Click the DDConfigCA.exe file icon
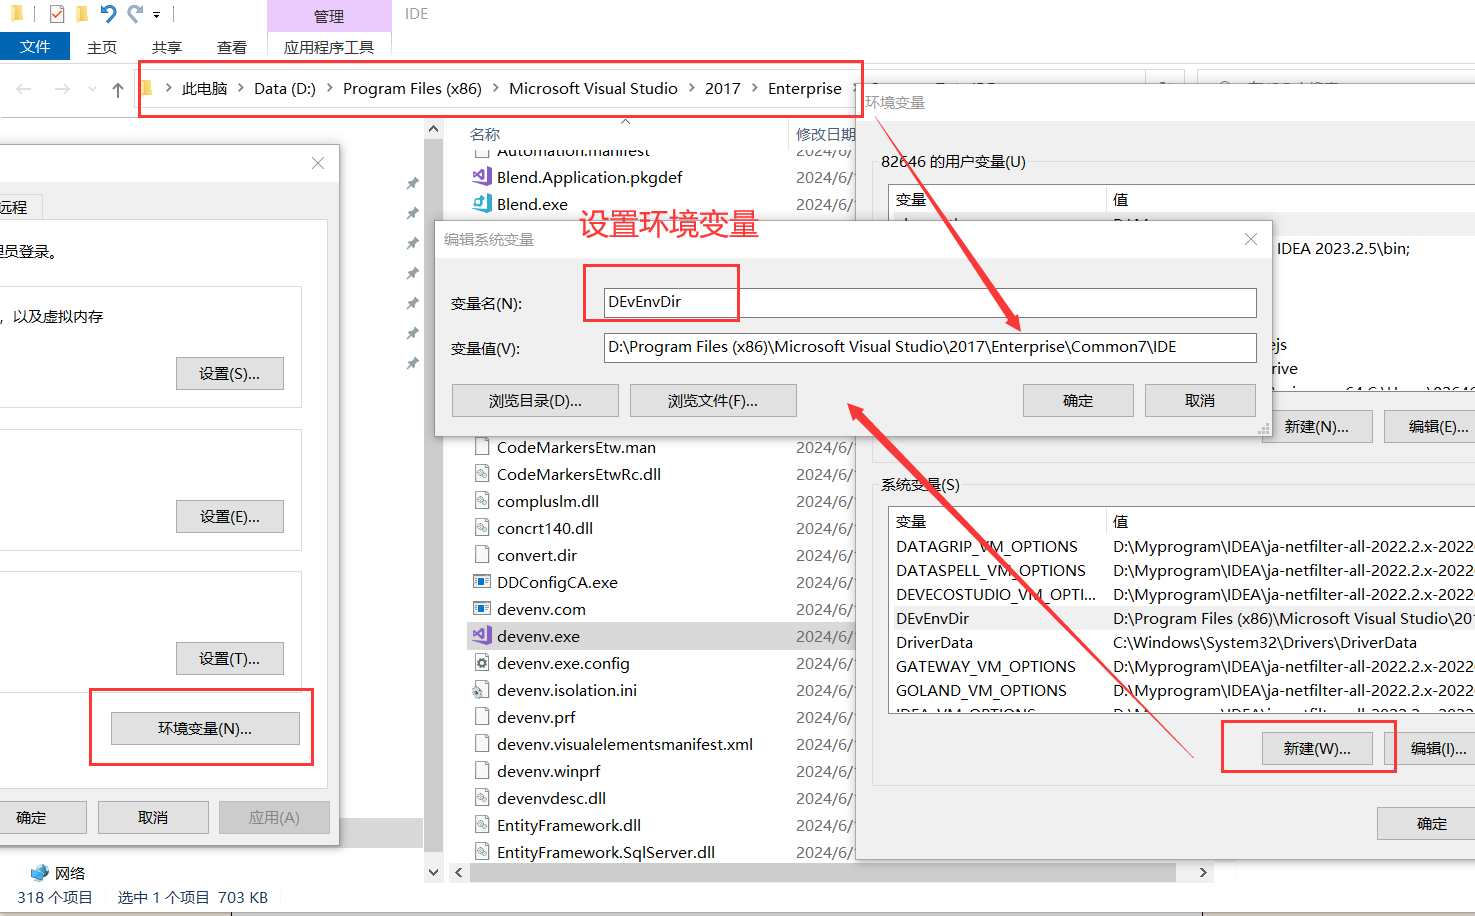The height and width of the screenshot is (916, 1475). 482,582
